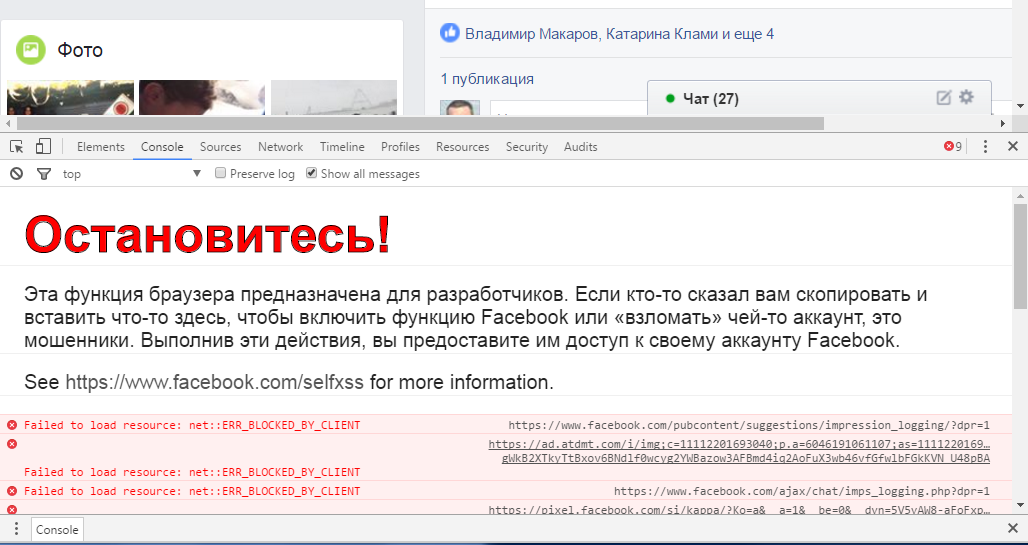This screenshot has width=1028, height=545.
Task: Click error icon of imps_logging.php row
Action: point(12,491)
